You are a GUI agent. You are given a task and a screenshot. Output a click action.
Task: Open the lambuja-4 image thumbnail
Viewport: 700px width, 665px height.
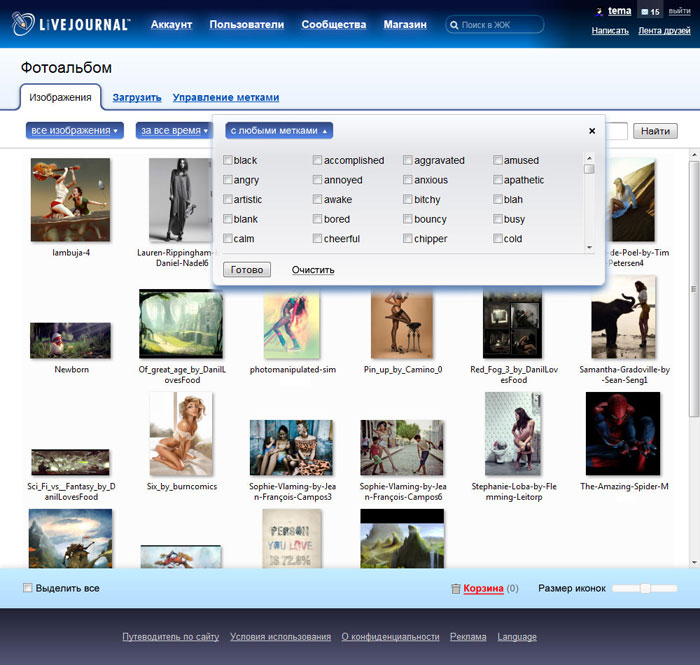click(70, 199)
